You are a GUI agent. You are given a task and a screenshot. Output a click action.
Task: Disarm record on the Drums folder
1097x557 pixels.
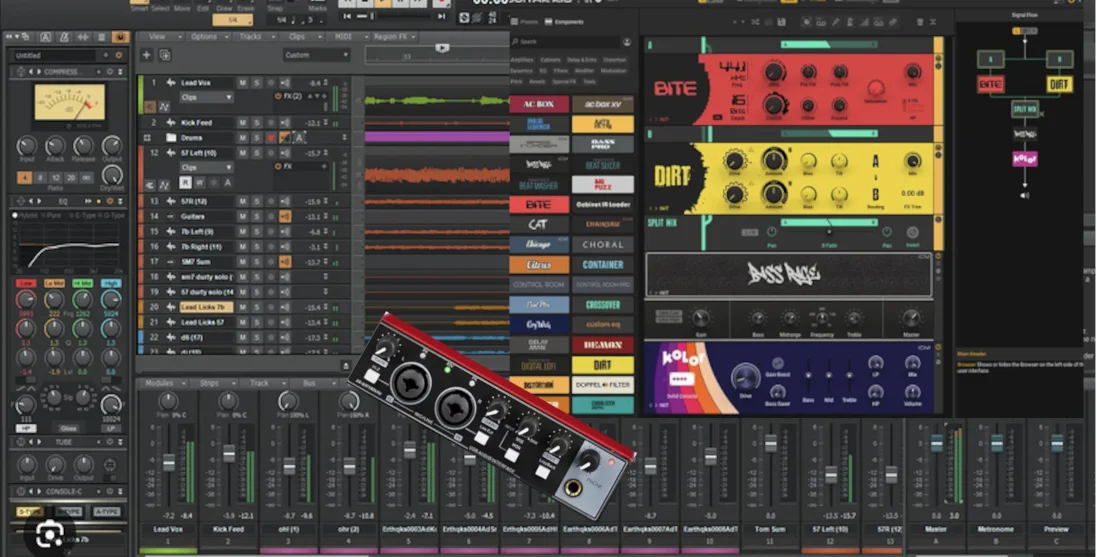tap(271, 138)
